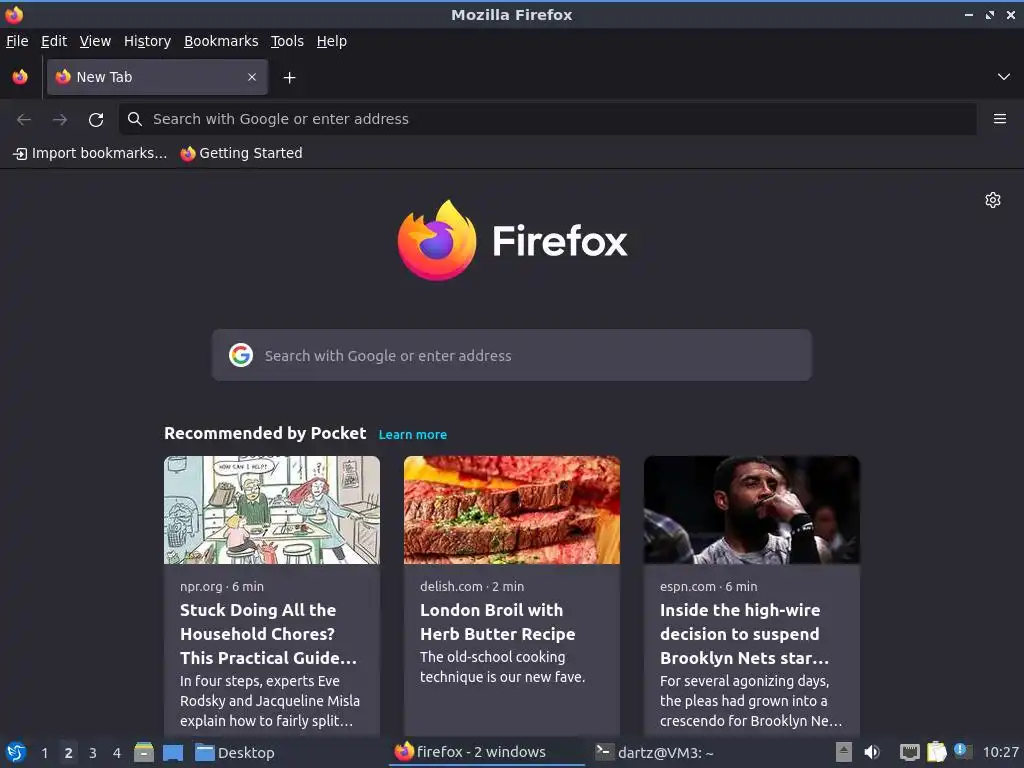1024x768 pixels.
Task: Select firefox - 2 windows taskbar entry
Action: (x=488, y=752)
